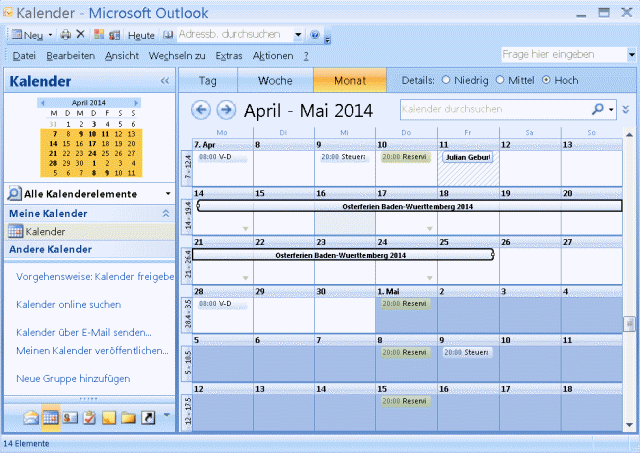The height and width of the screenshot is (453, 640).
Task: Open the toolbar options overflow arrow
Action: [x=327, y=40]
